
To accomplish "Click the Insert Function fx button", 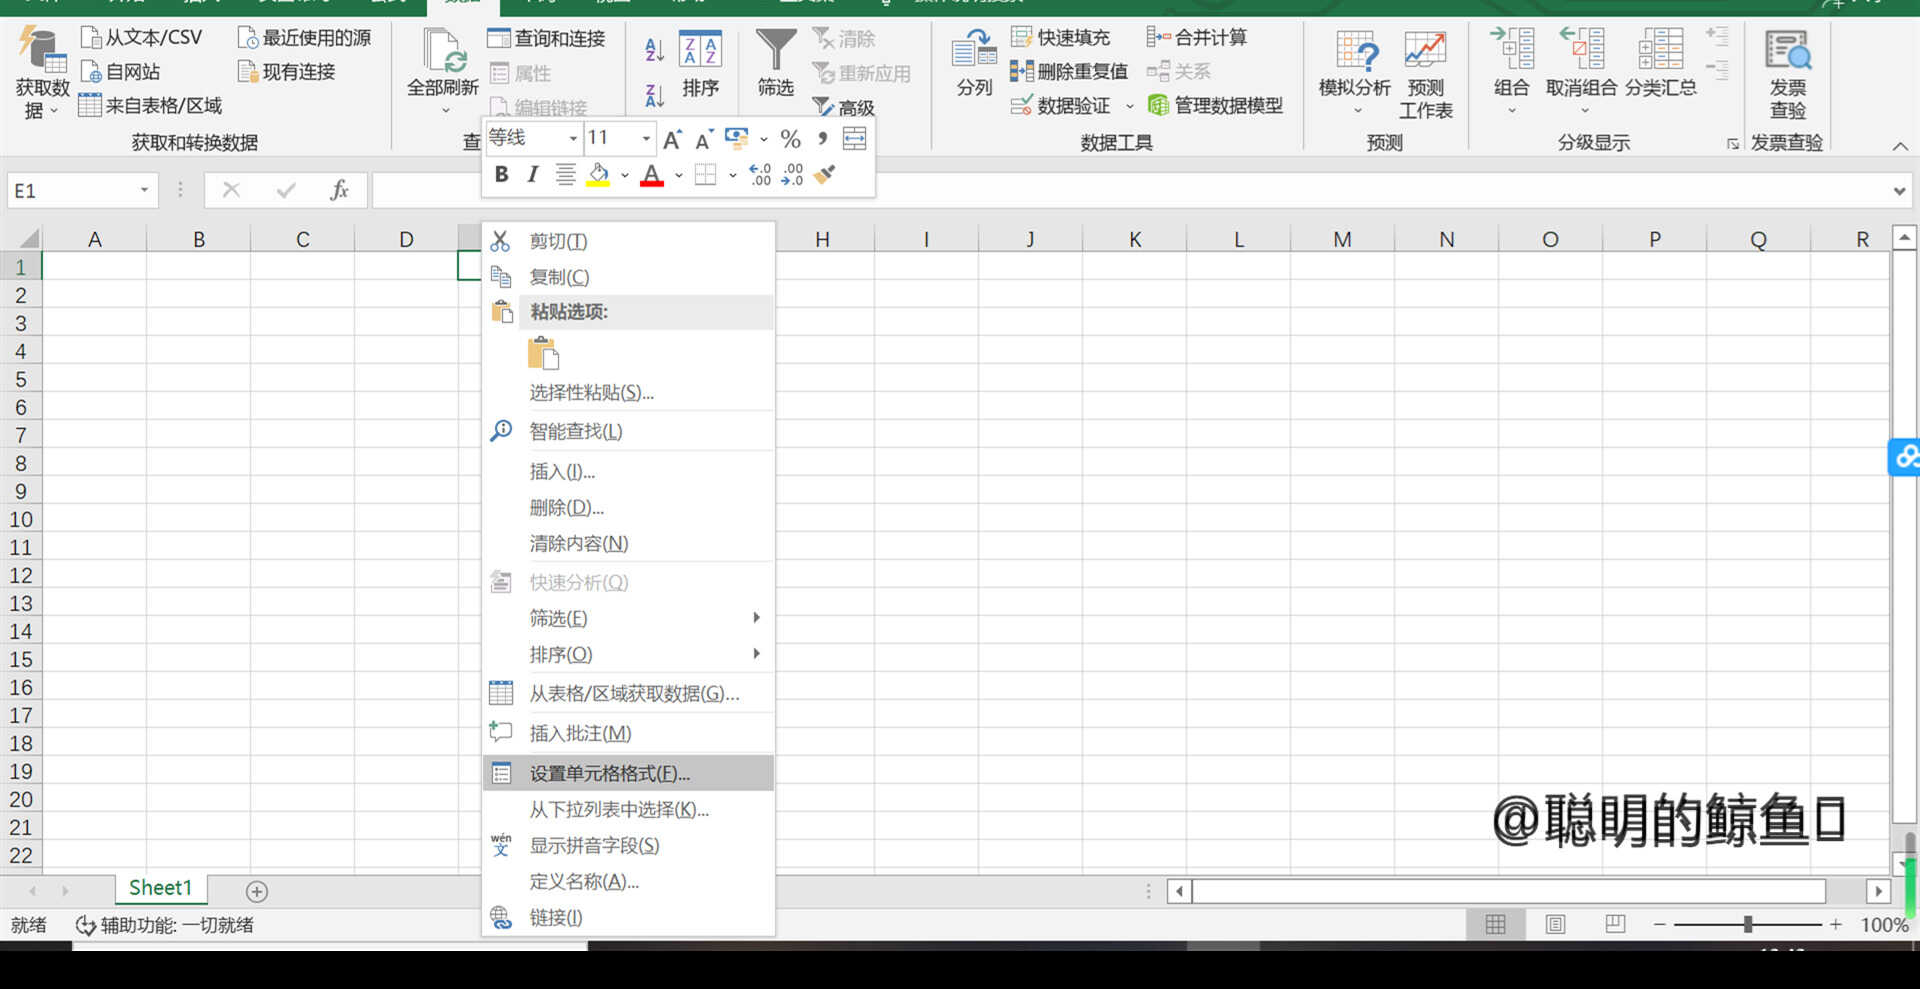I will pos(339,190).
